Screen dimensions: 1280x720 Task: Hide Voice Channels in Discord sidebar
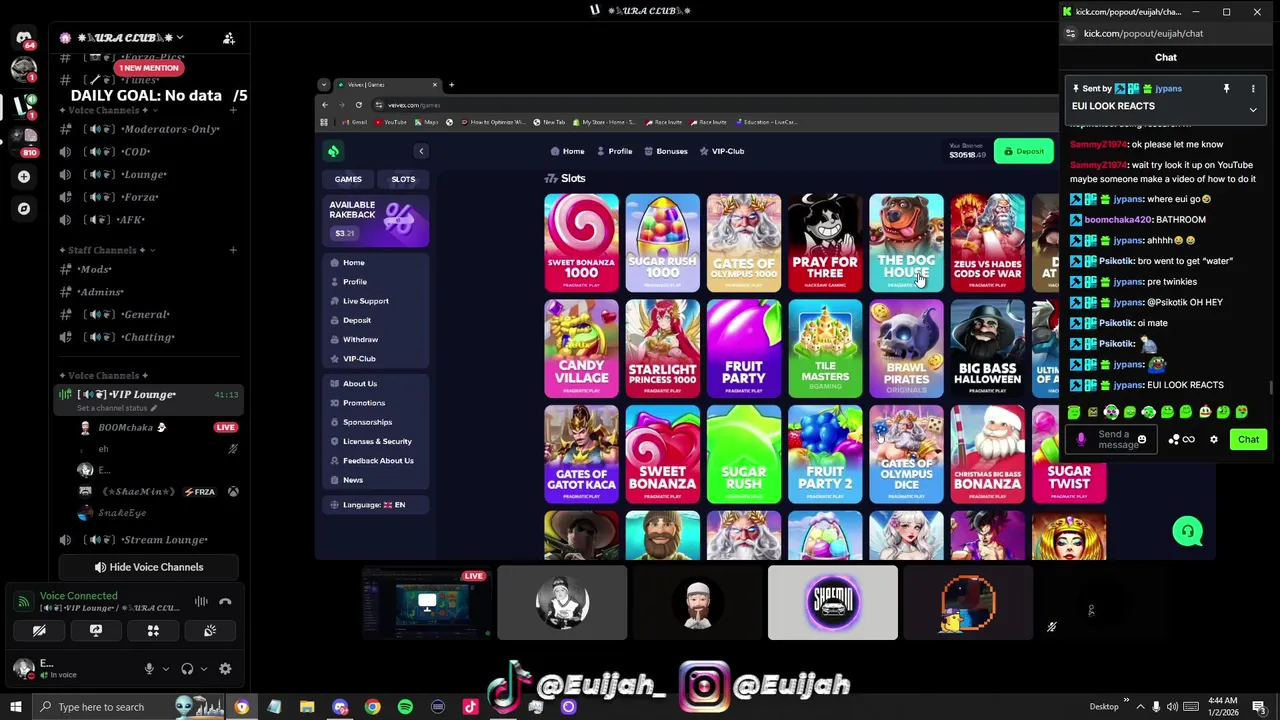[x=148, y=567]
